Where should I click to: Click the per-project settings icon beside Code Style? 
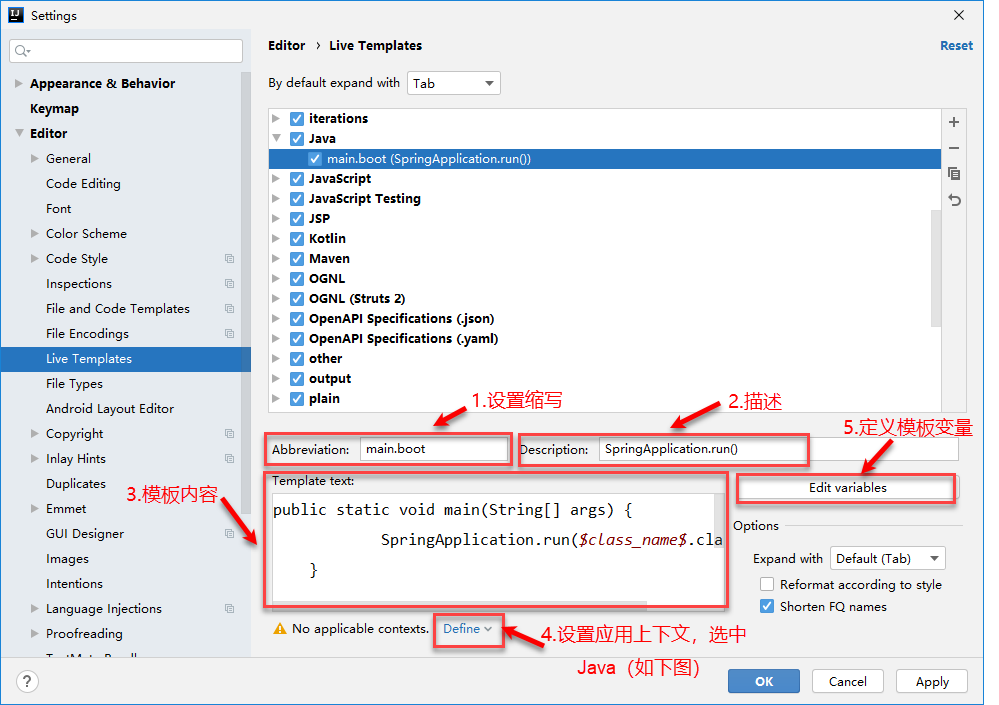point(229,259)
